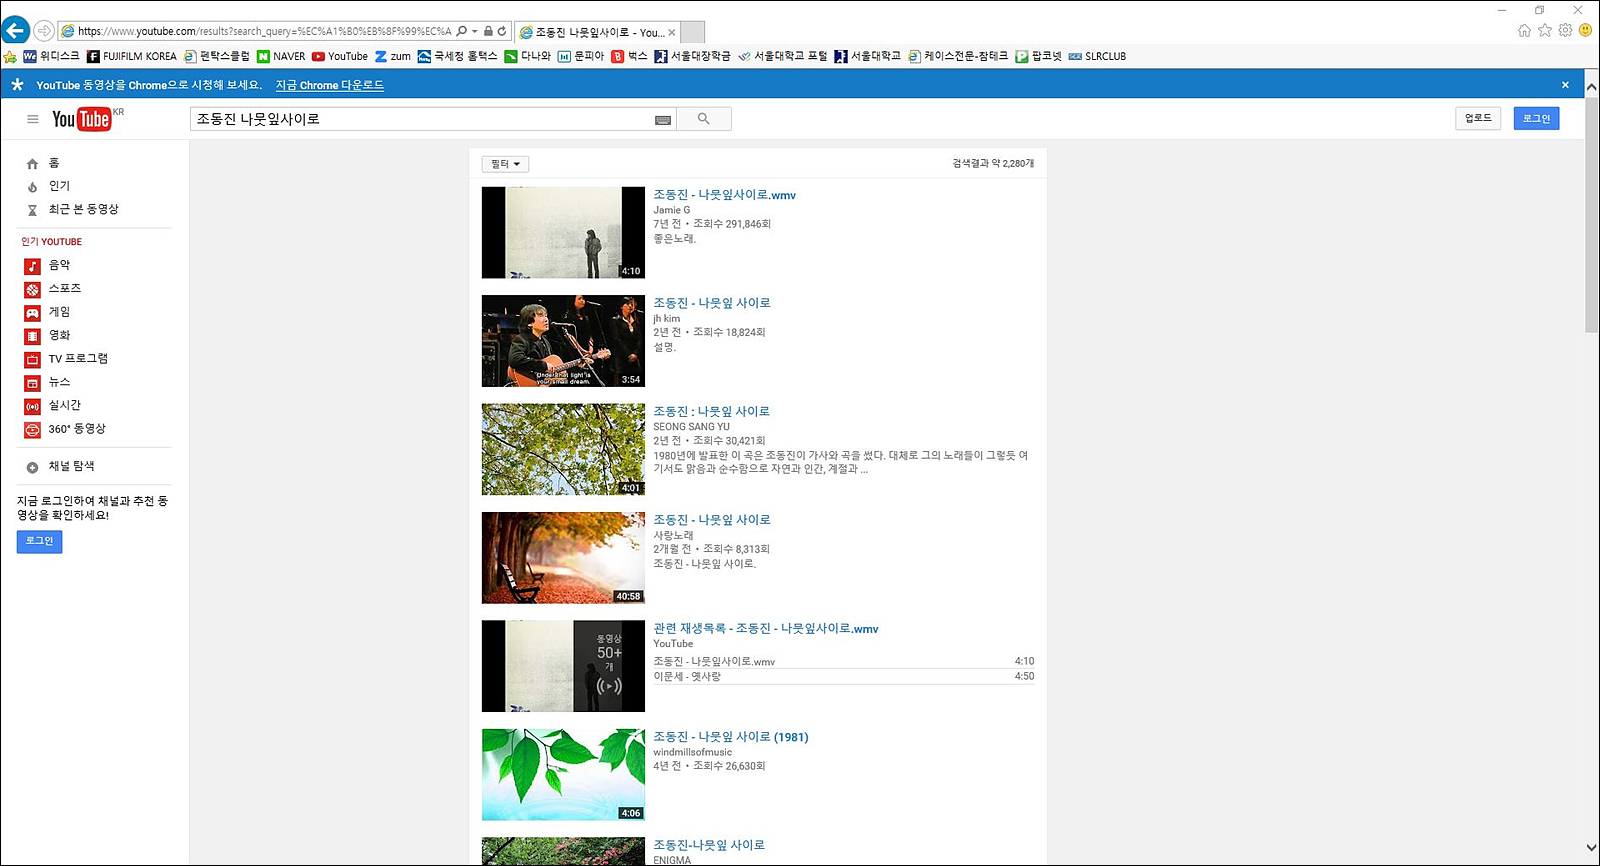Open browser favorites star icon
This screenshot has height=866, width=1600.
point(1545,30)
